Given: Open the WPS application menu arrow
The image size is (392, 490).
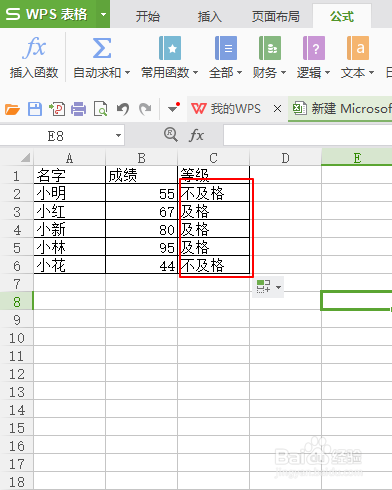Looking at the screenshot, I should (103, 14).
